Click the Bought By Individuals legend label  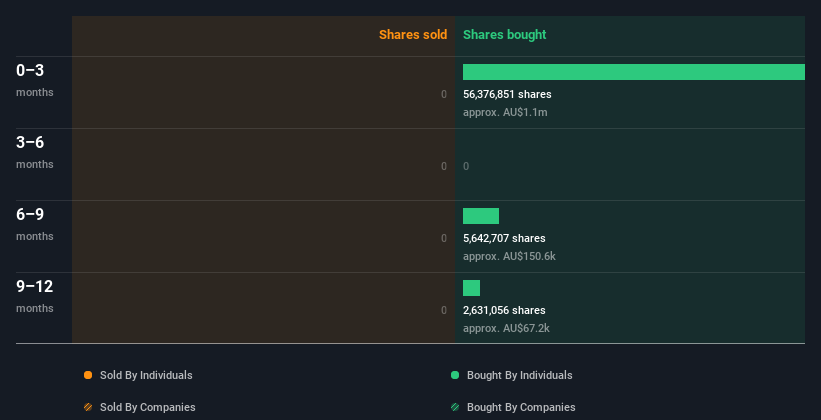click(519, 375)
